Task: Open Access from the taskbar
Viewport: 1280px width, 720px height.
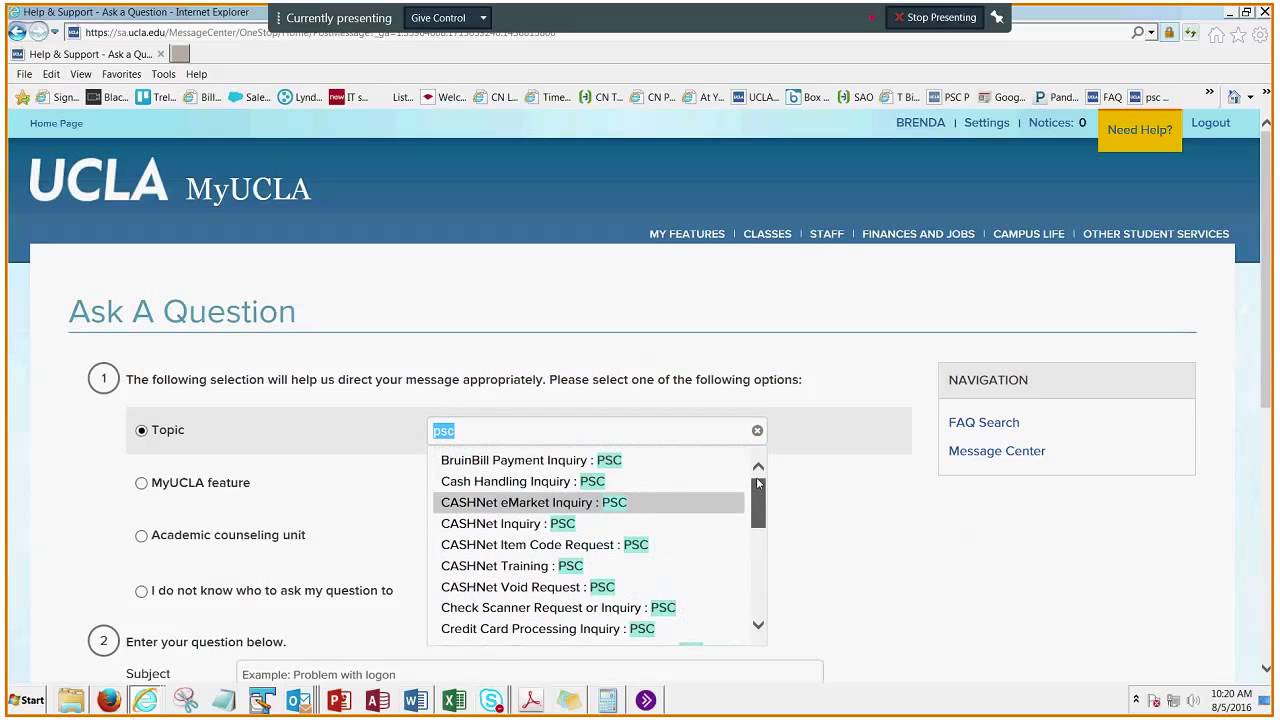Action: point(377,700)
